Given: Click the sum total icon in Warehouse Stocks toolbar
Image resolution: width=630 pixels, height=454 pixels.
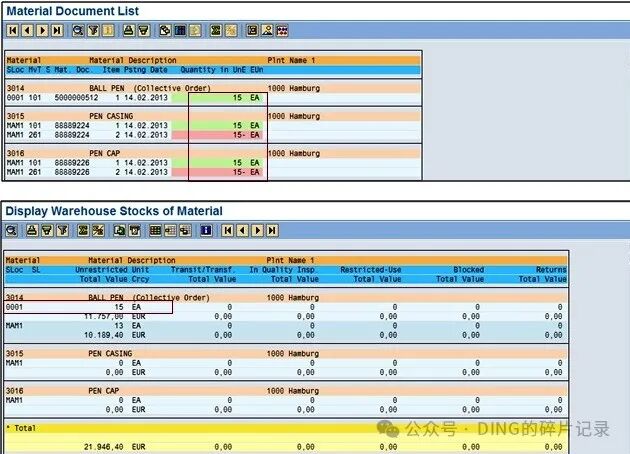Looking at the screenshot, I should pos(83,231).
